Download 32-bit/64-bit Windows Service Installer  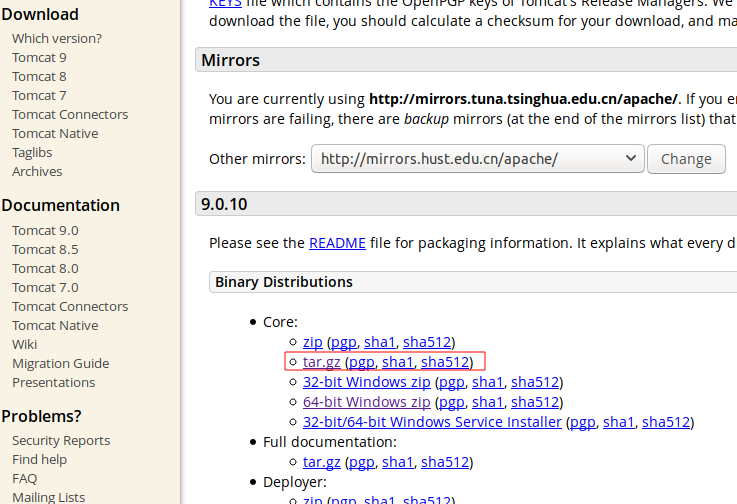(432, 422)
